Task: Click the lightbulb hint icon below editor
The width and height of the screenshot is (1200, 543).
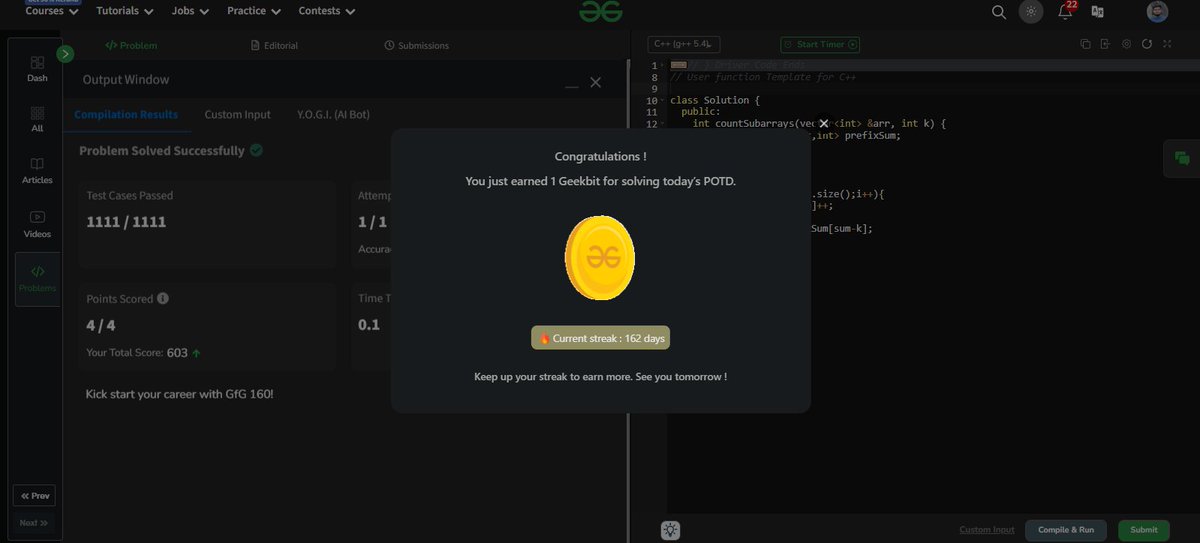Action: click(x=671, y=530)
